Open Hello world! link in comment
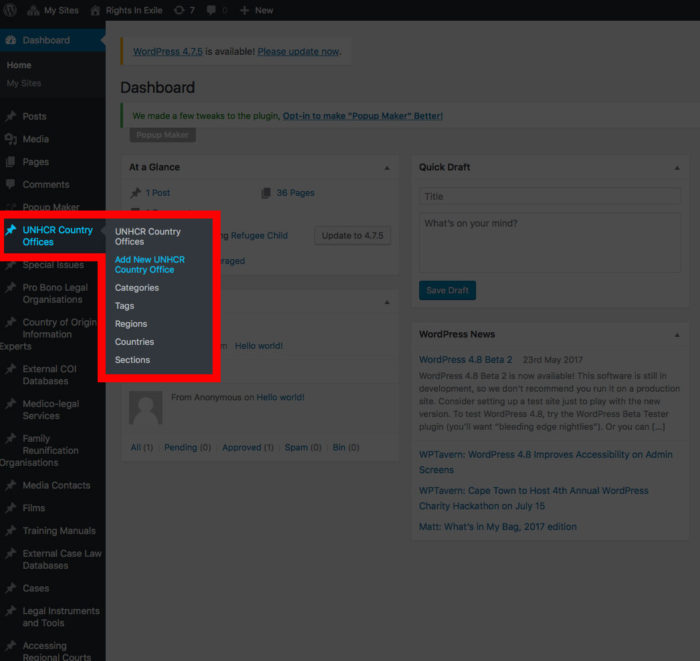 click(x=280, y=397)
